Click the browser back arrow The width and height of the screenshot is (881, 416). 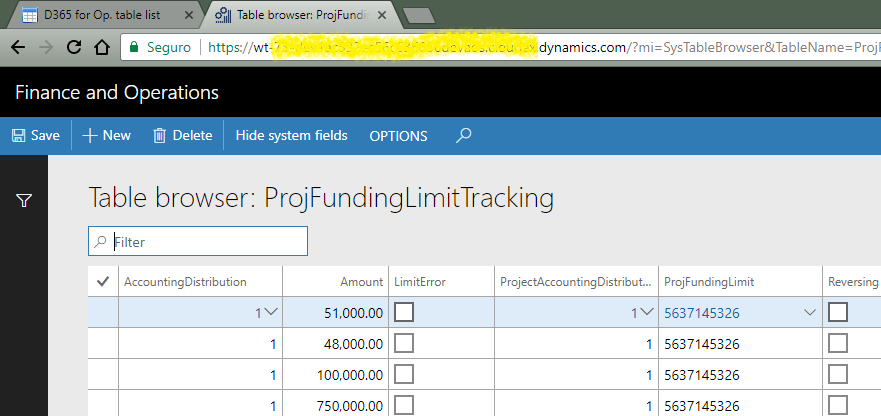pos(18,47)
